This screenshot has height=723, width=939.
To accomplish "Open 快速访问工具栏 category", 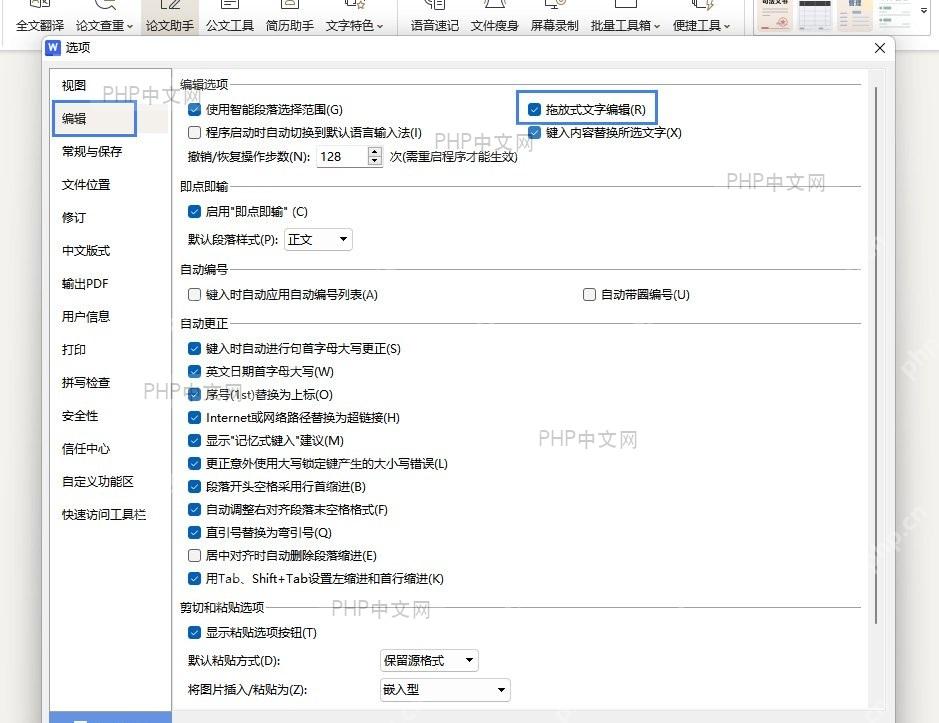I will [104, 515].
